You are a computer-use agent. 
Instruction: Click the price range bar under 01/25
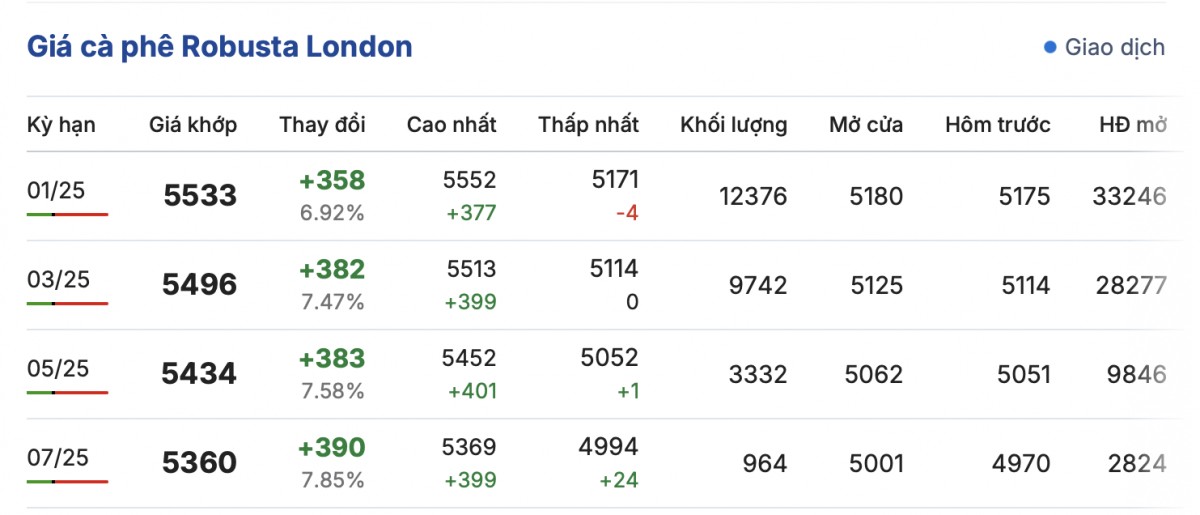67,214
